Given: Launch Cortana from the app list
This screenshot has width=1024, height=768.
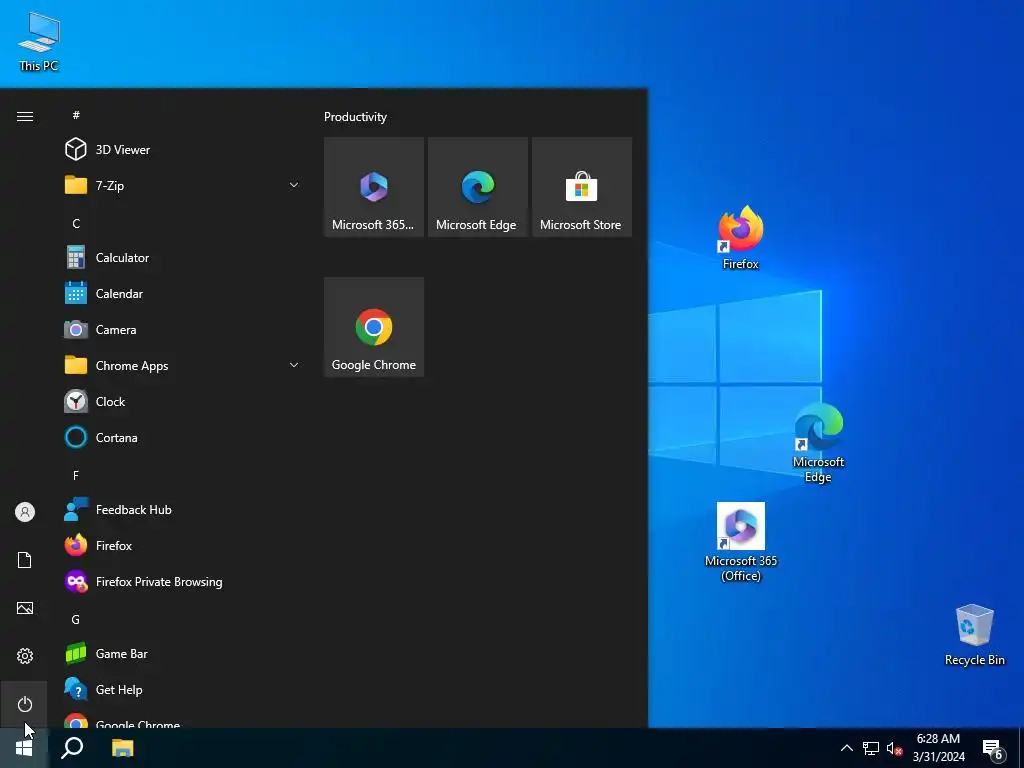Looking at the screenshot, I should click(182, 437).
